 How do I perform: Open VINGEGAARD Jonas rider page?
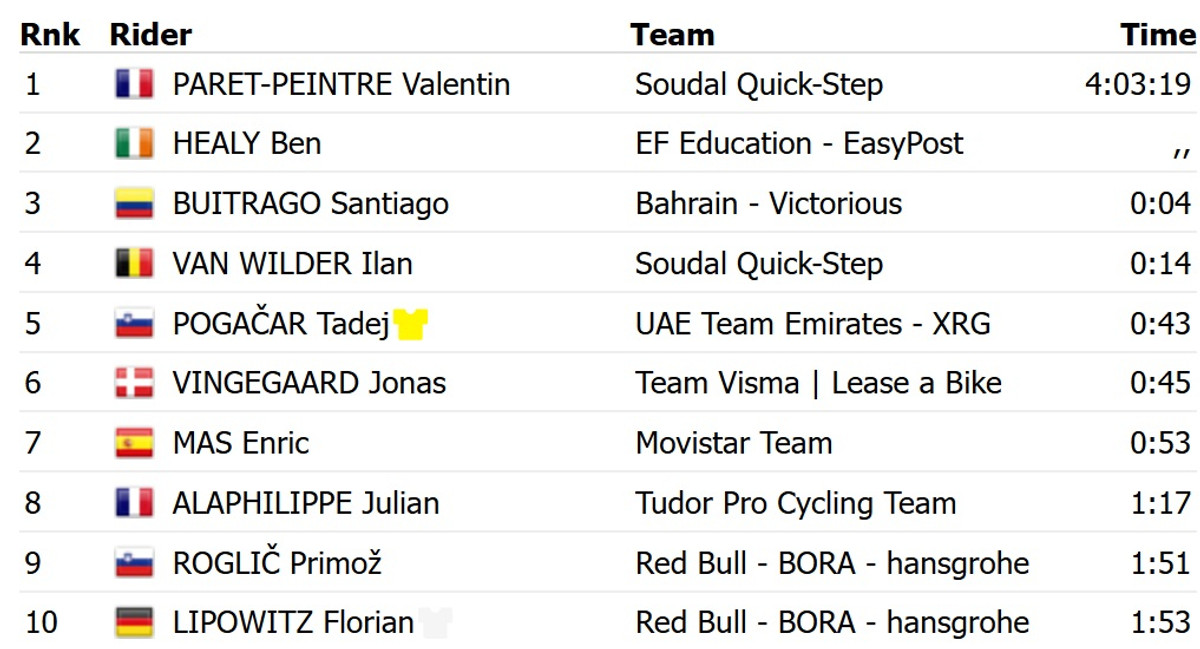click(x=309, y=383)
